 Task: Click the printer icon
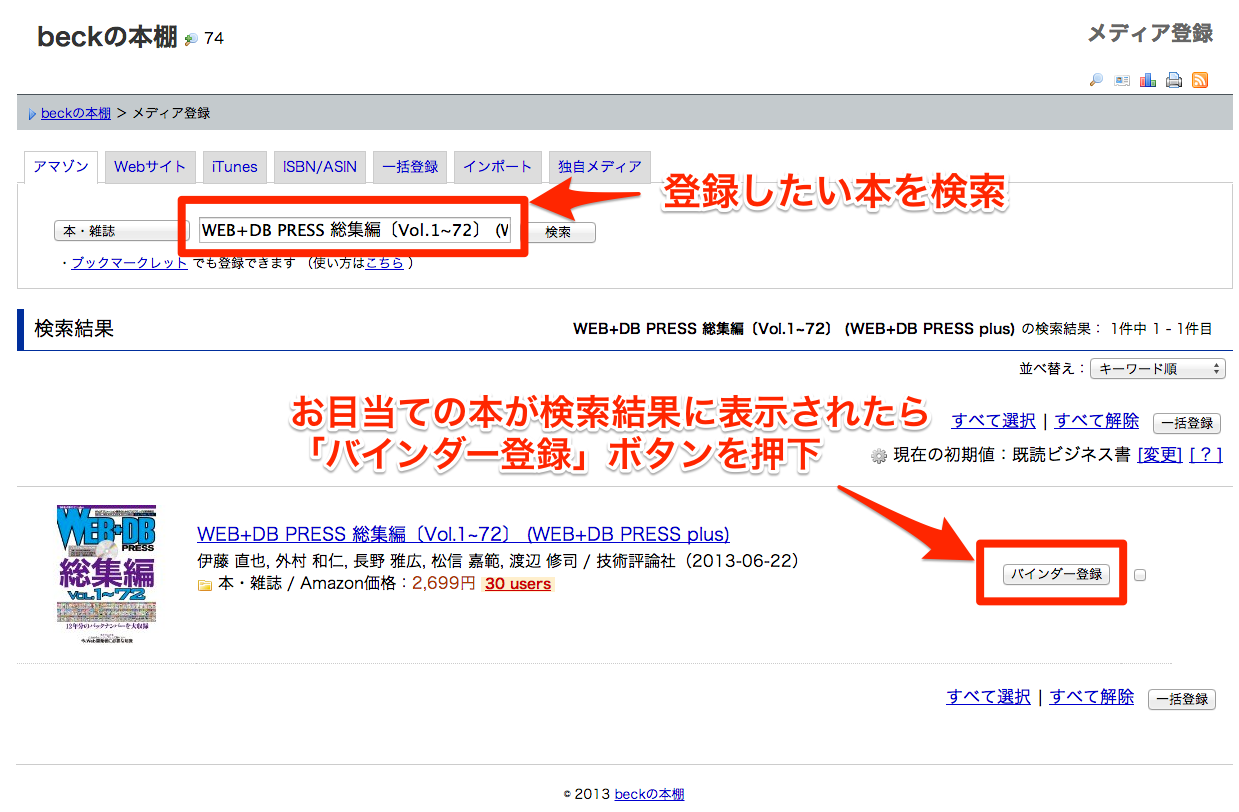(x=1174, y=80)
